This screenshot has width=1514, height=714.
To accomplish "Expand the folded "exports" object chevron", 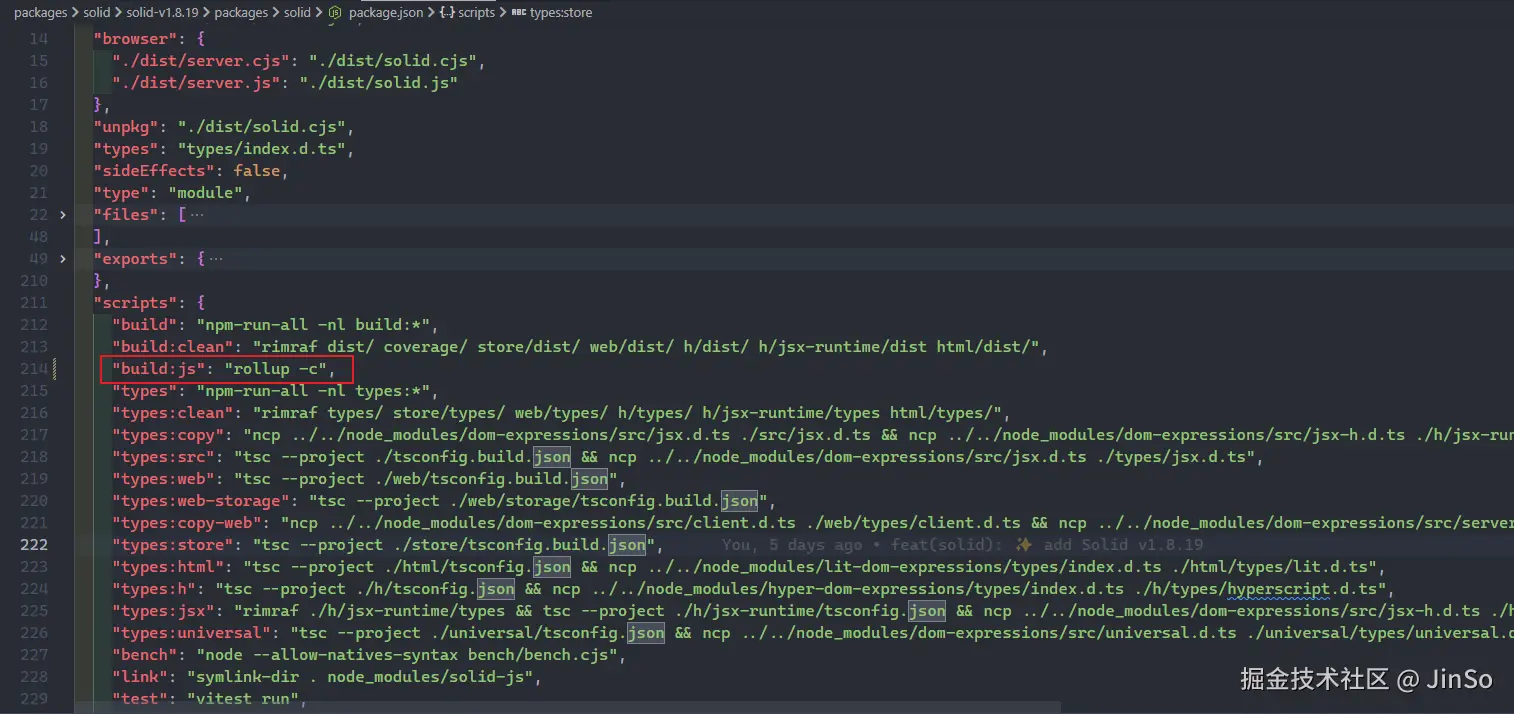I will coord(63,259).
